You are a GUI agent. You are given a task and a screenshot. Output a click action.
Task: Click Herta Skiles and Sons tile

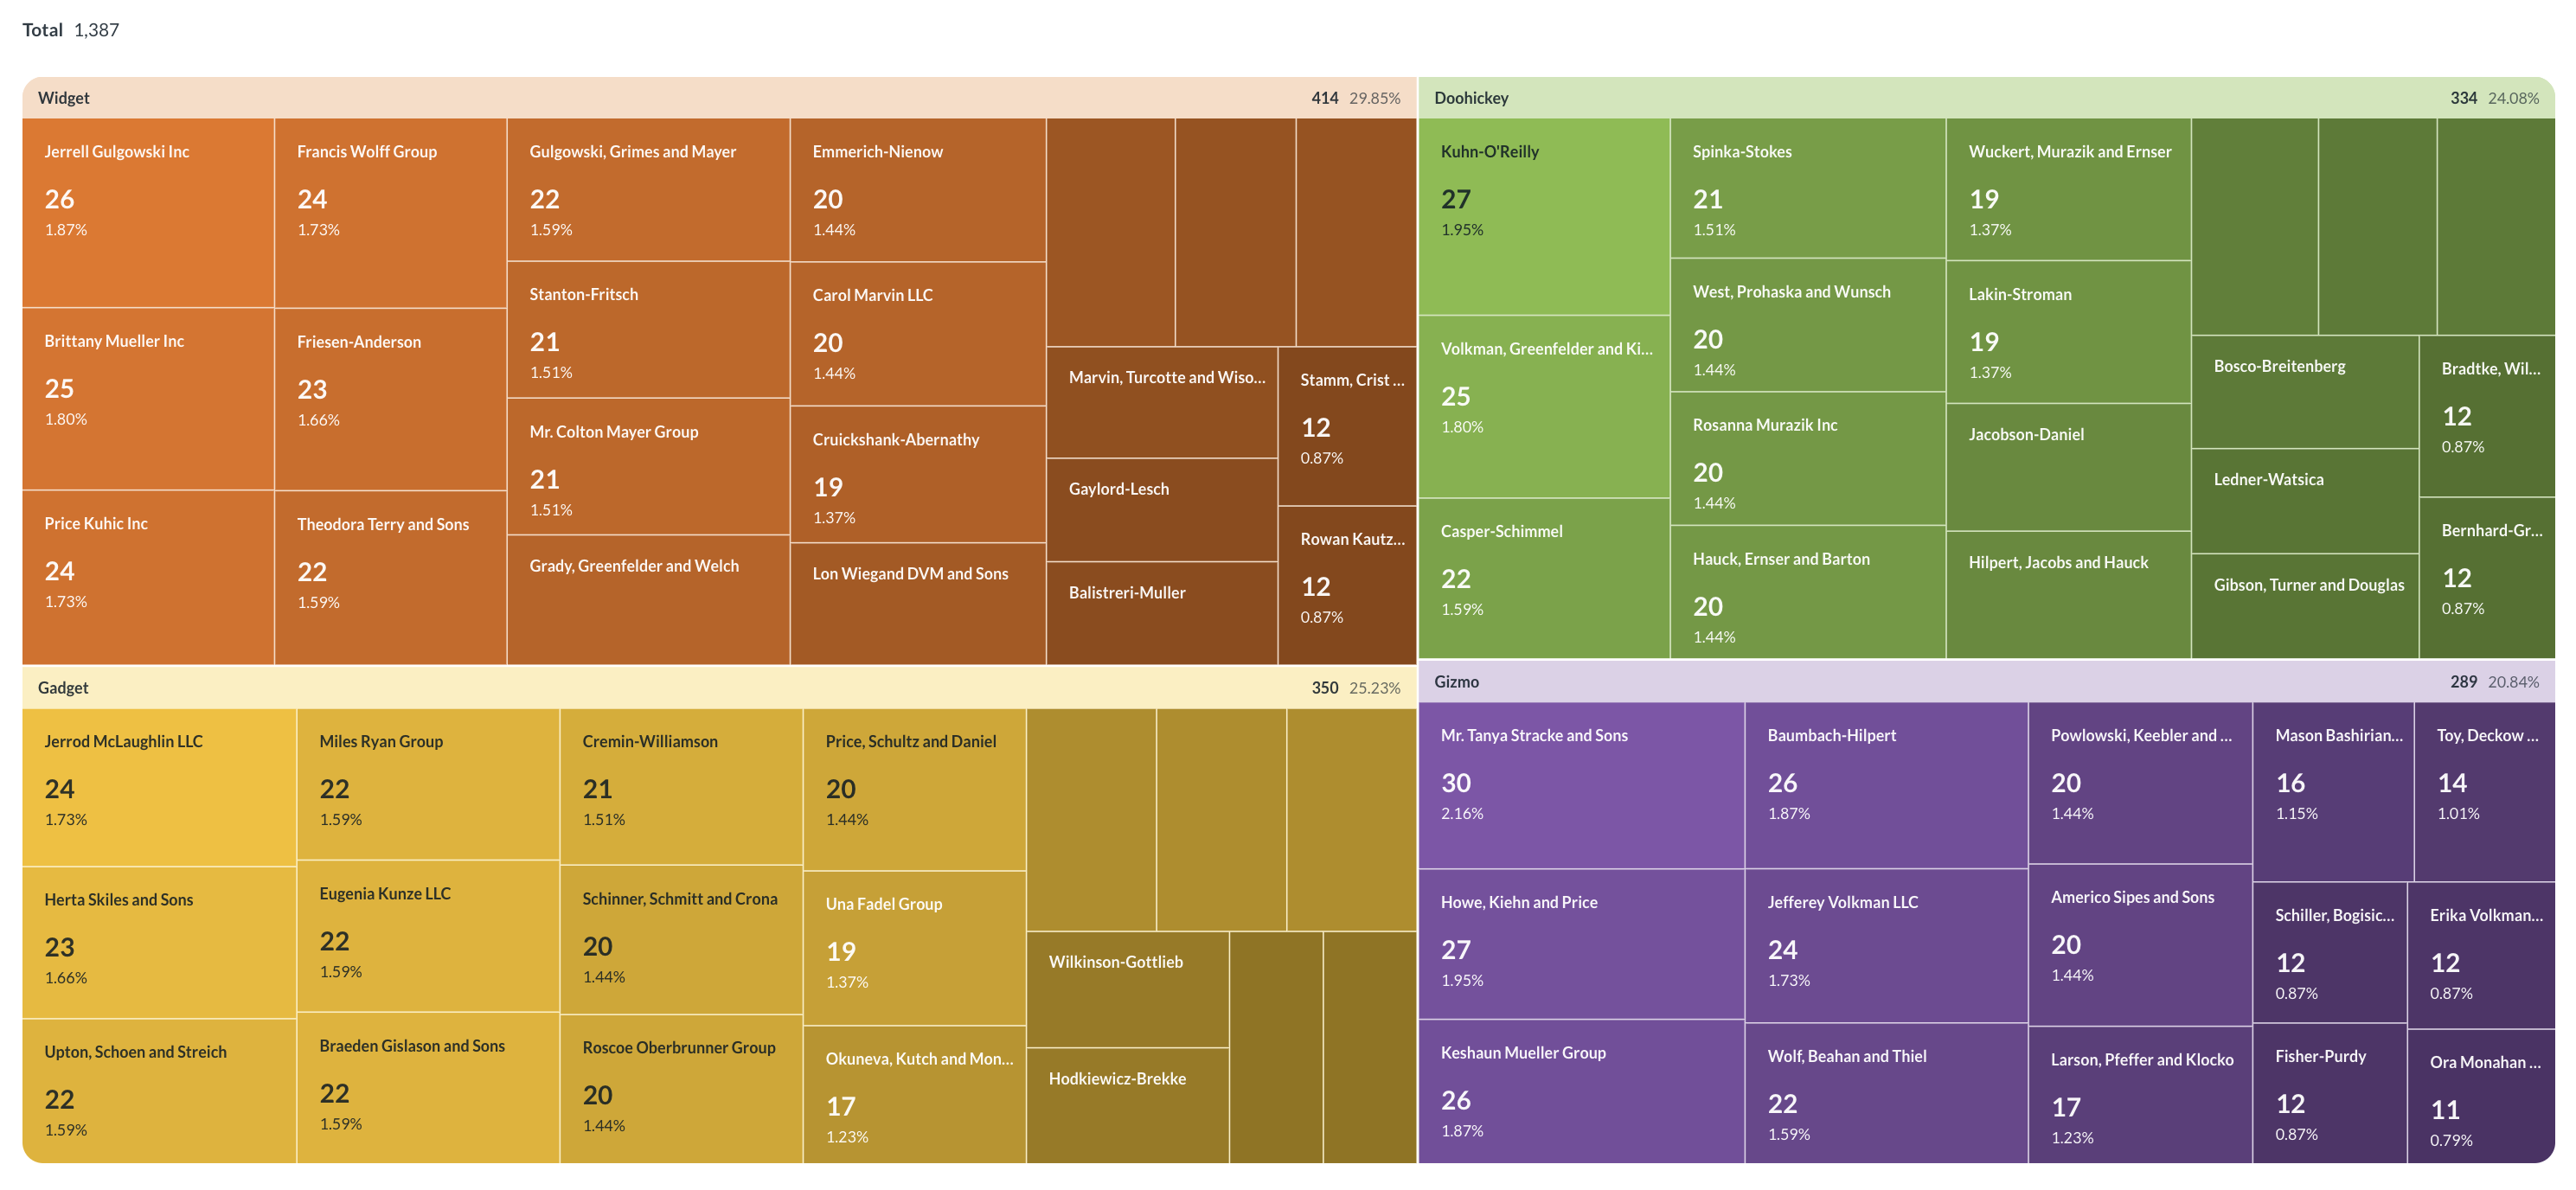[x=159, y=943]
